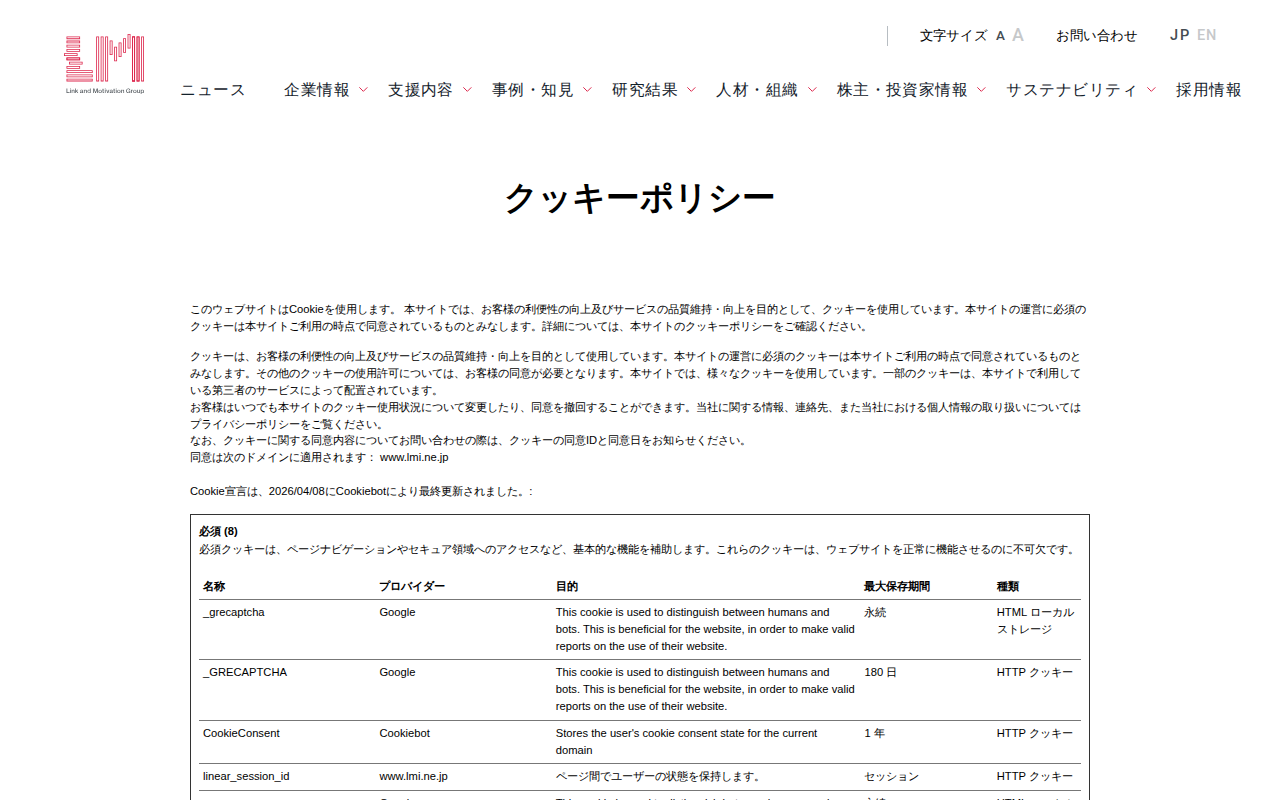Image resolution: width=1280 pixels, height=800 pixels.
Task: Open the 支援内容 menu
Action: 421,90
